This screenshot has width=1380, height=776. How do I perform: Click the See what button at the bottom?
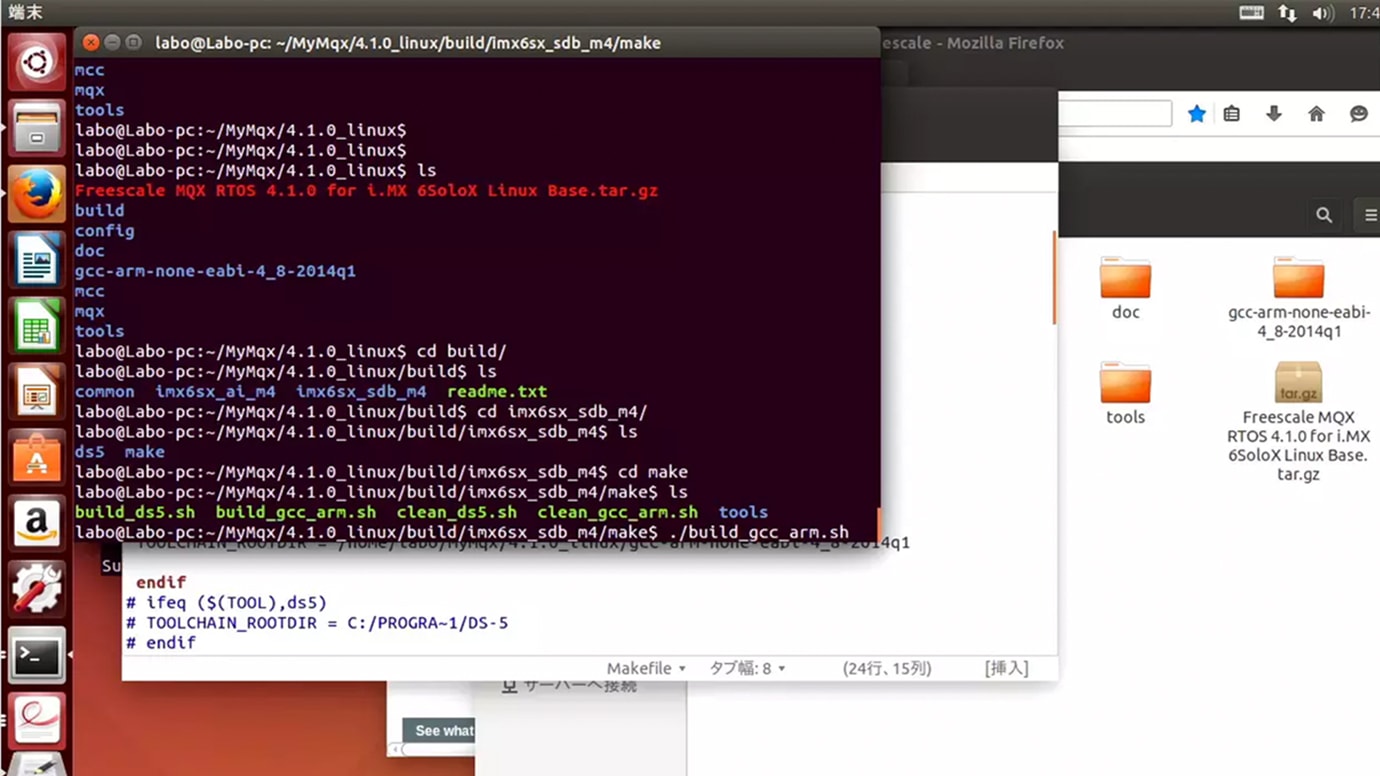440,730
